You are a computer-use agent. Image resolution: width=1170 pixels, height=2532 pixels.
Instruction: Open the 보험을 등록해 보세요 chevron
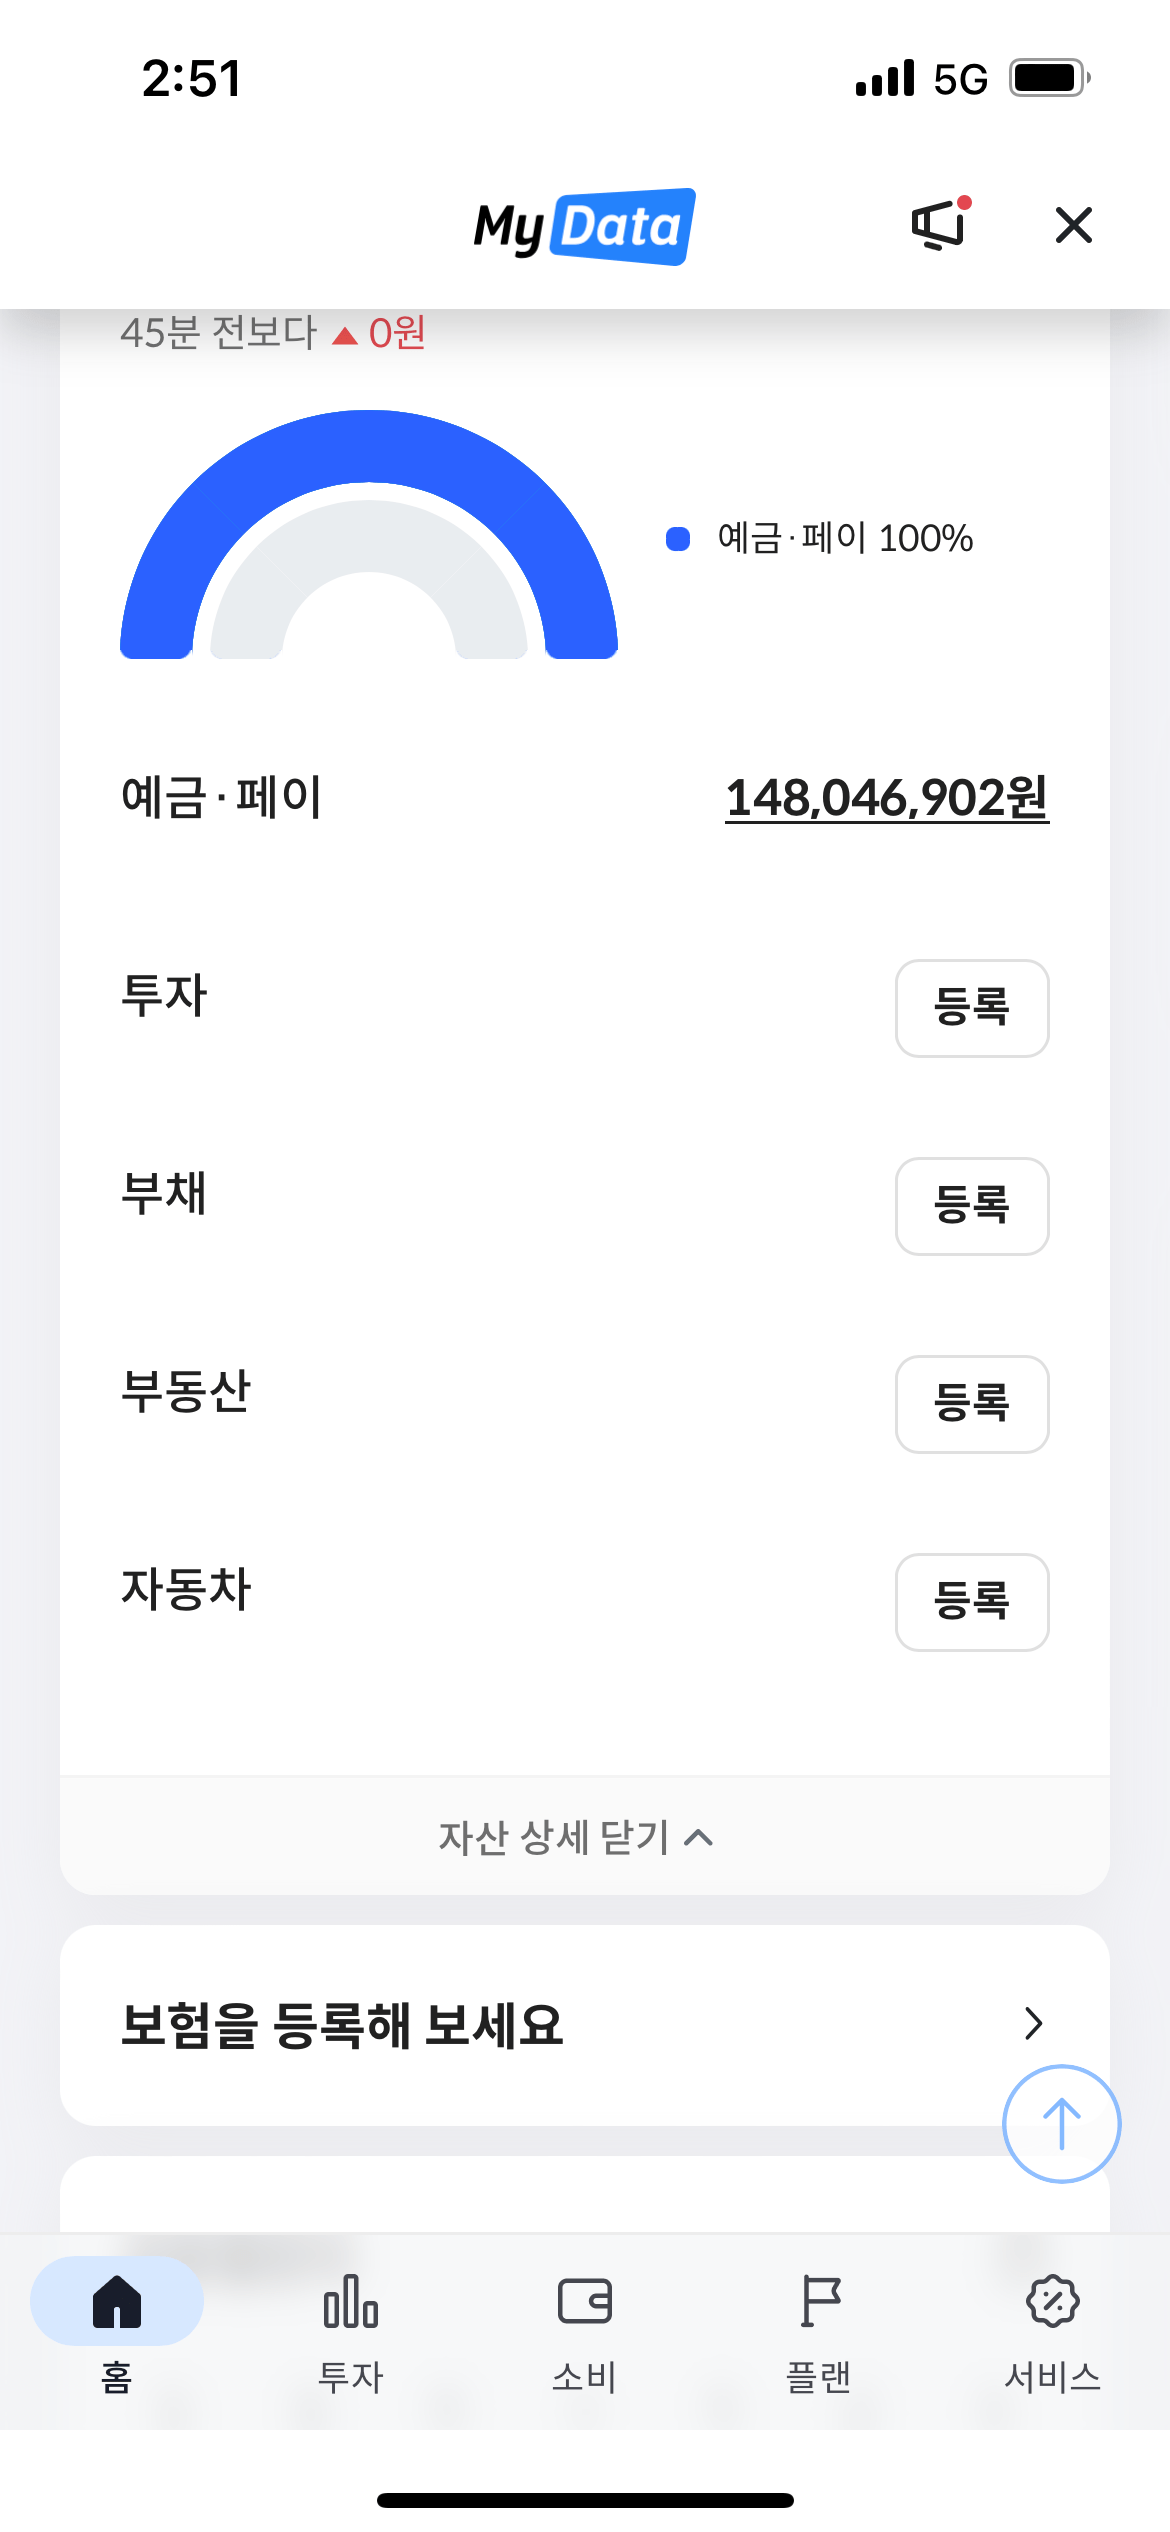(1034, 2024)
